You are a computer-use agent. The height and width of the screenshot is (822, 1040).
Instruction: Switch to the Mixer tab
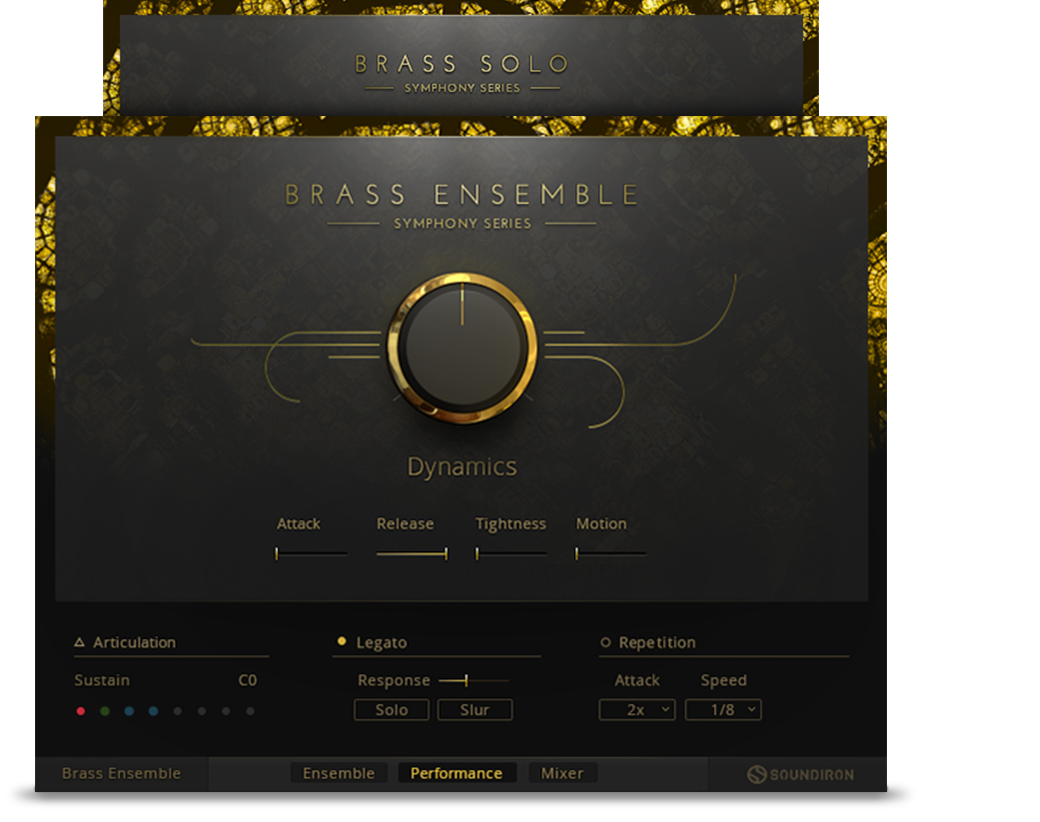coord(562,773)
